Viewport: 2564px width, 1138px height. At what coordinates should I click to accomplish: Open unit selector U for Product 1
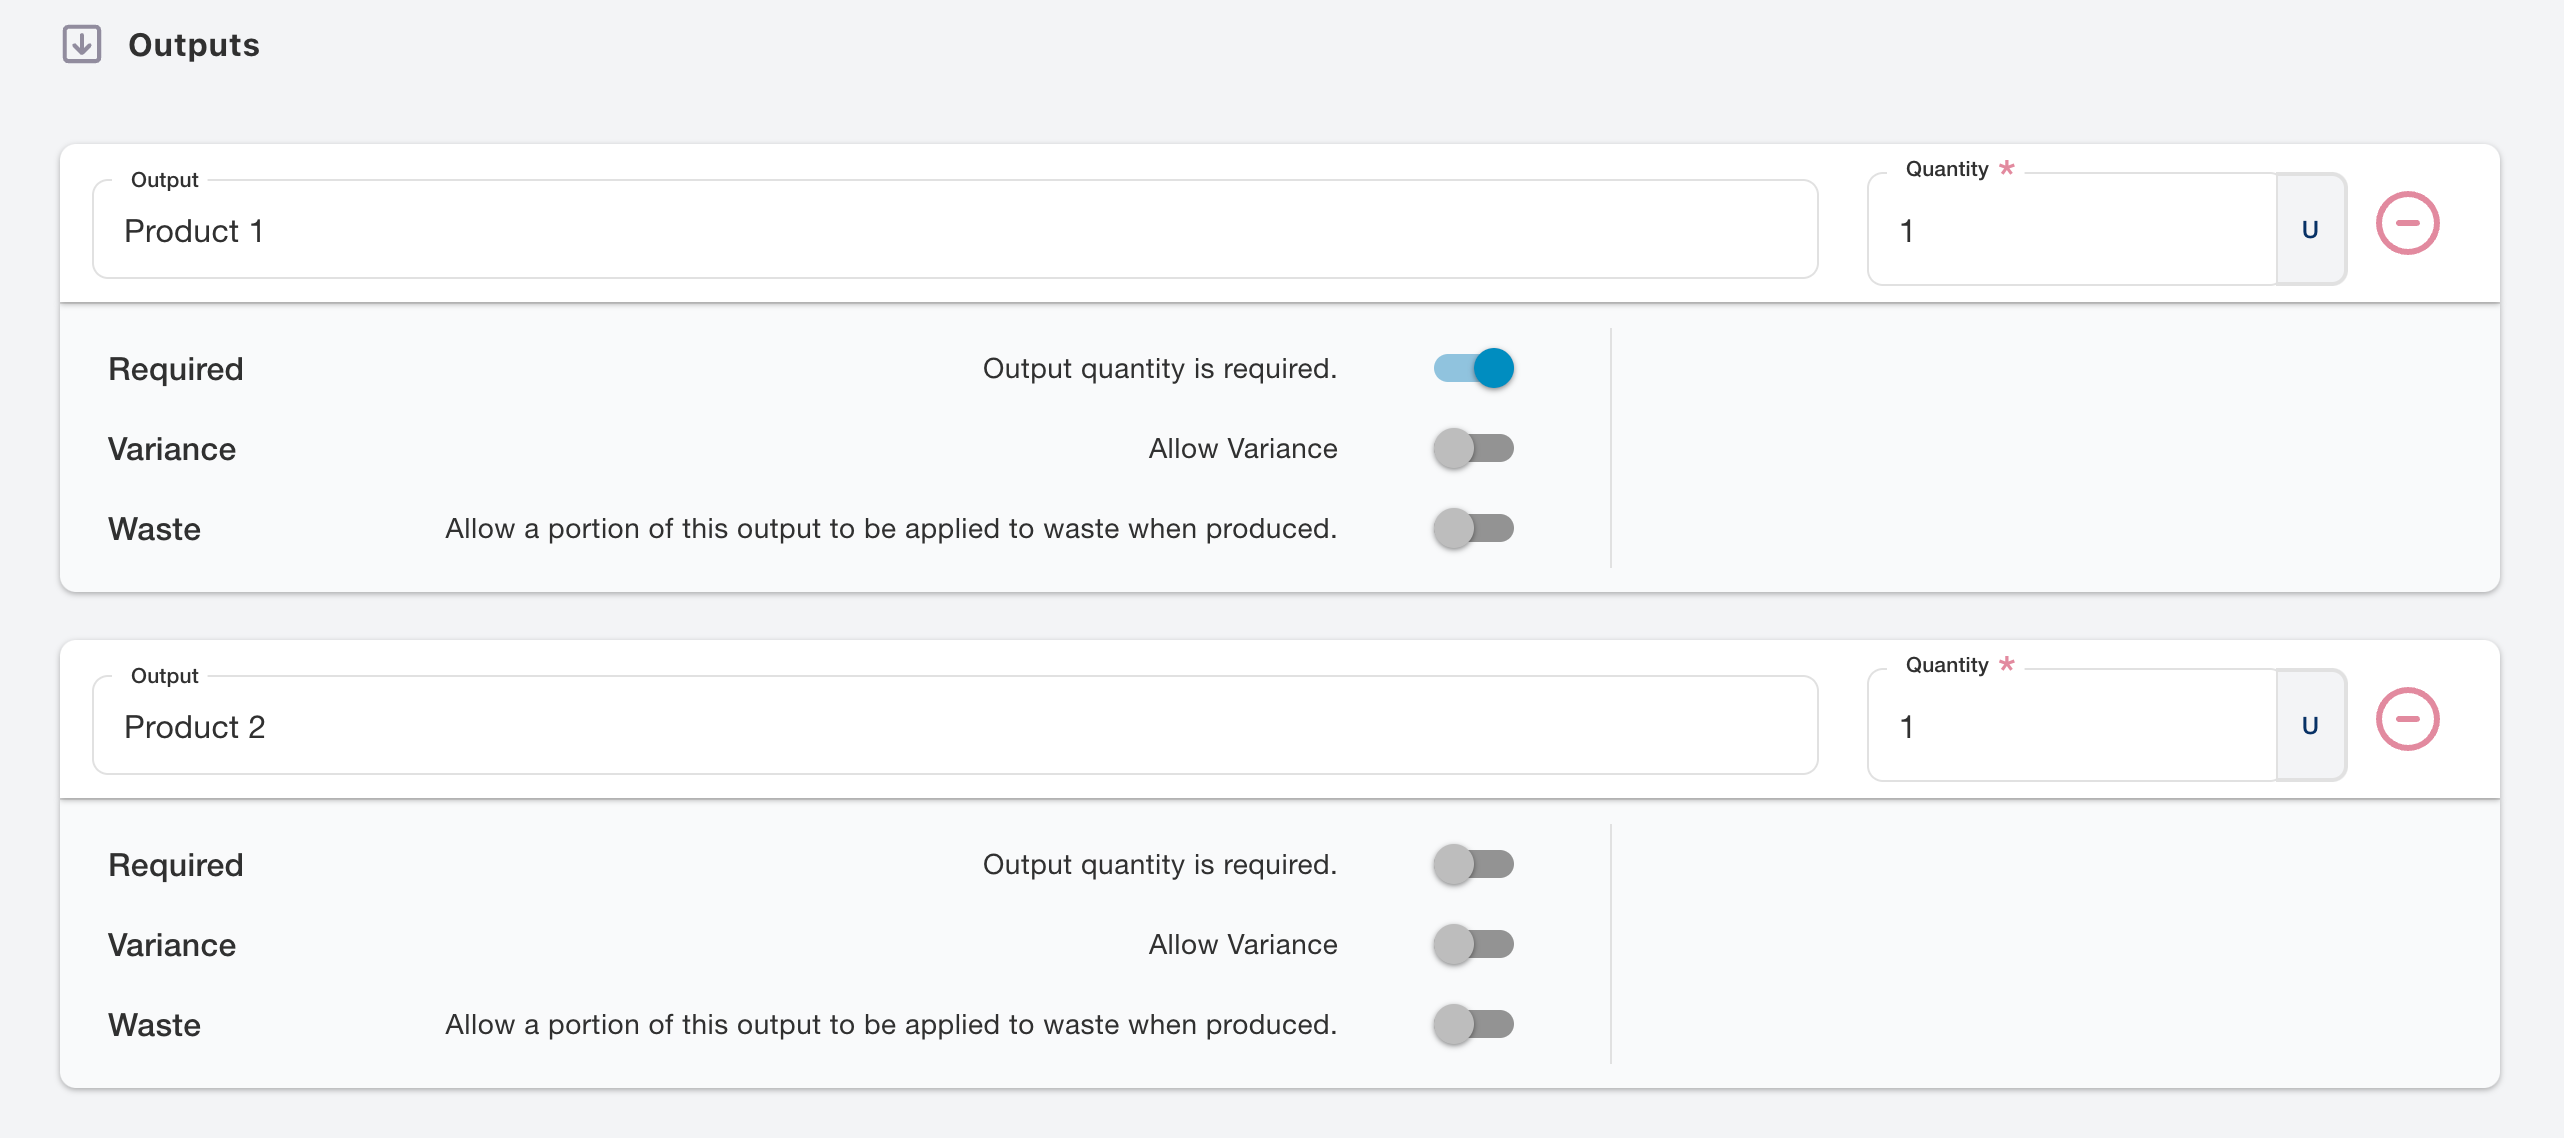[x=2310, y=230]
